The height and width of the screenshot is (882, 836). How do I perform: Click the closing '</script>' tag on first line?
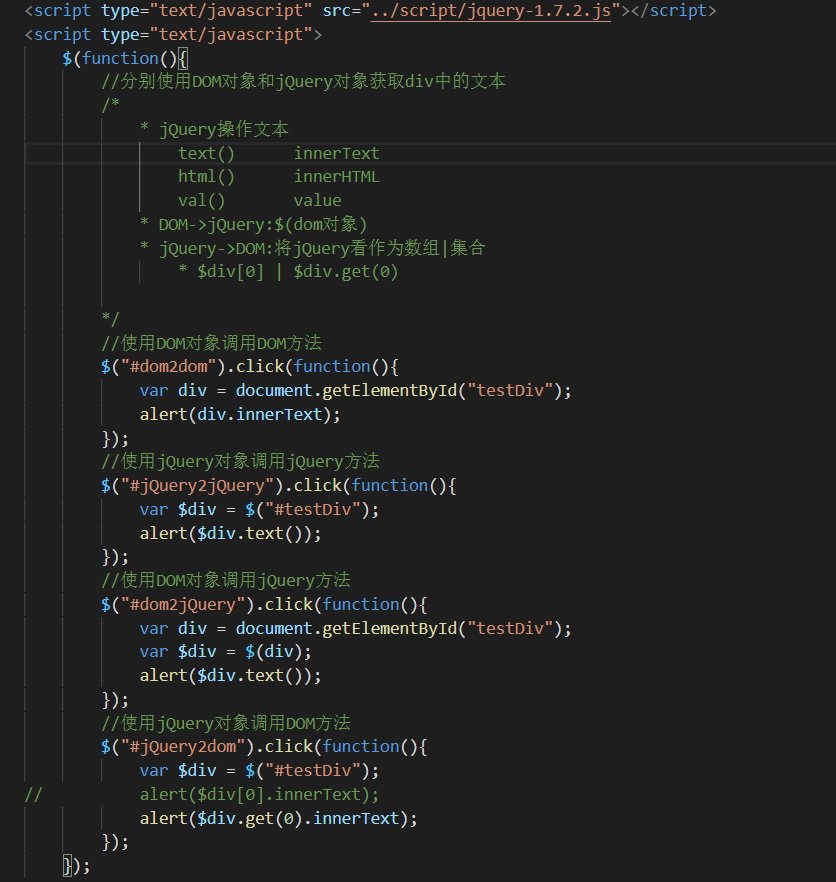674,11
